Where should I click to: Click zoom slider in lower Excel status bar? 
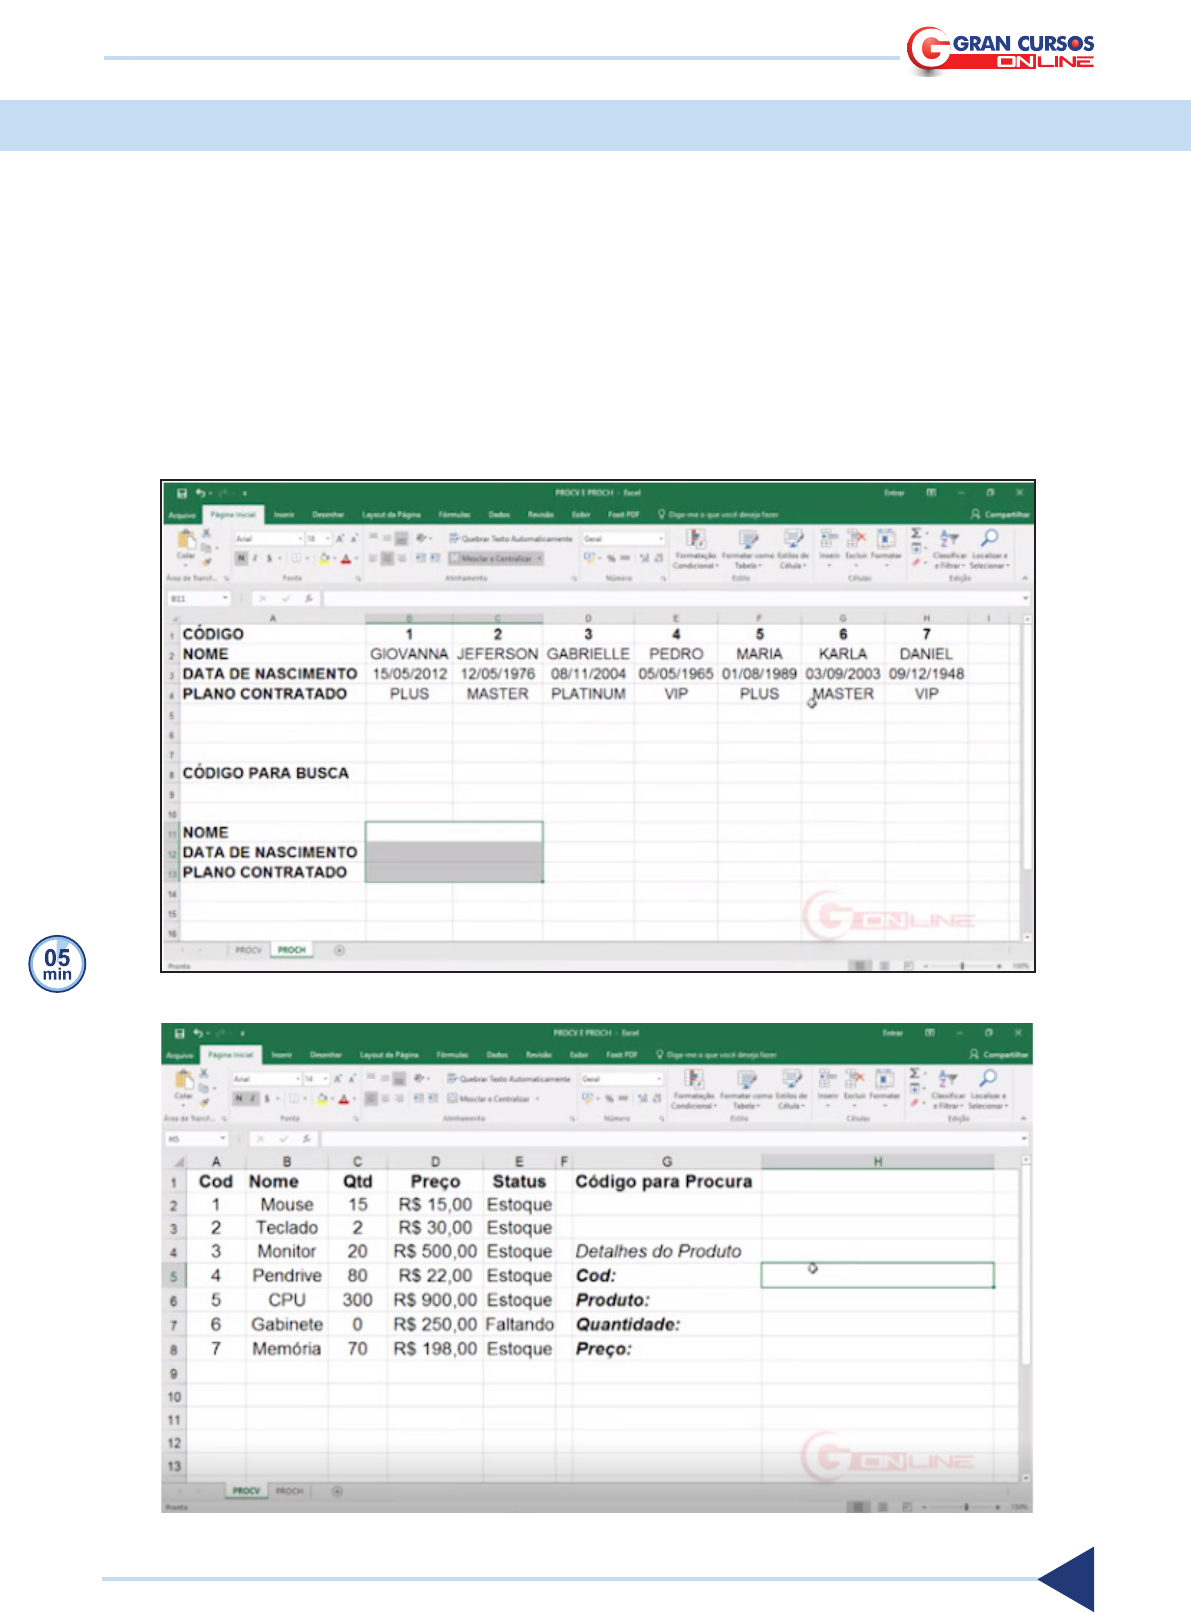click(x=965, y=1506)
